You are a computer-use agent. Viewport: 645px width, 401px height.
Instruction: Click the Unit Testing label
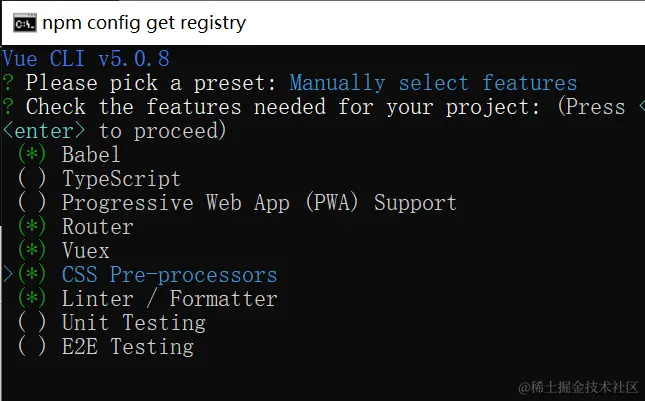pos(133,323)
